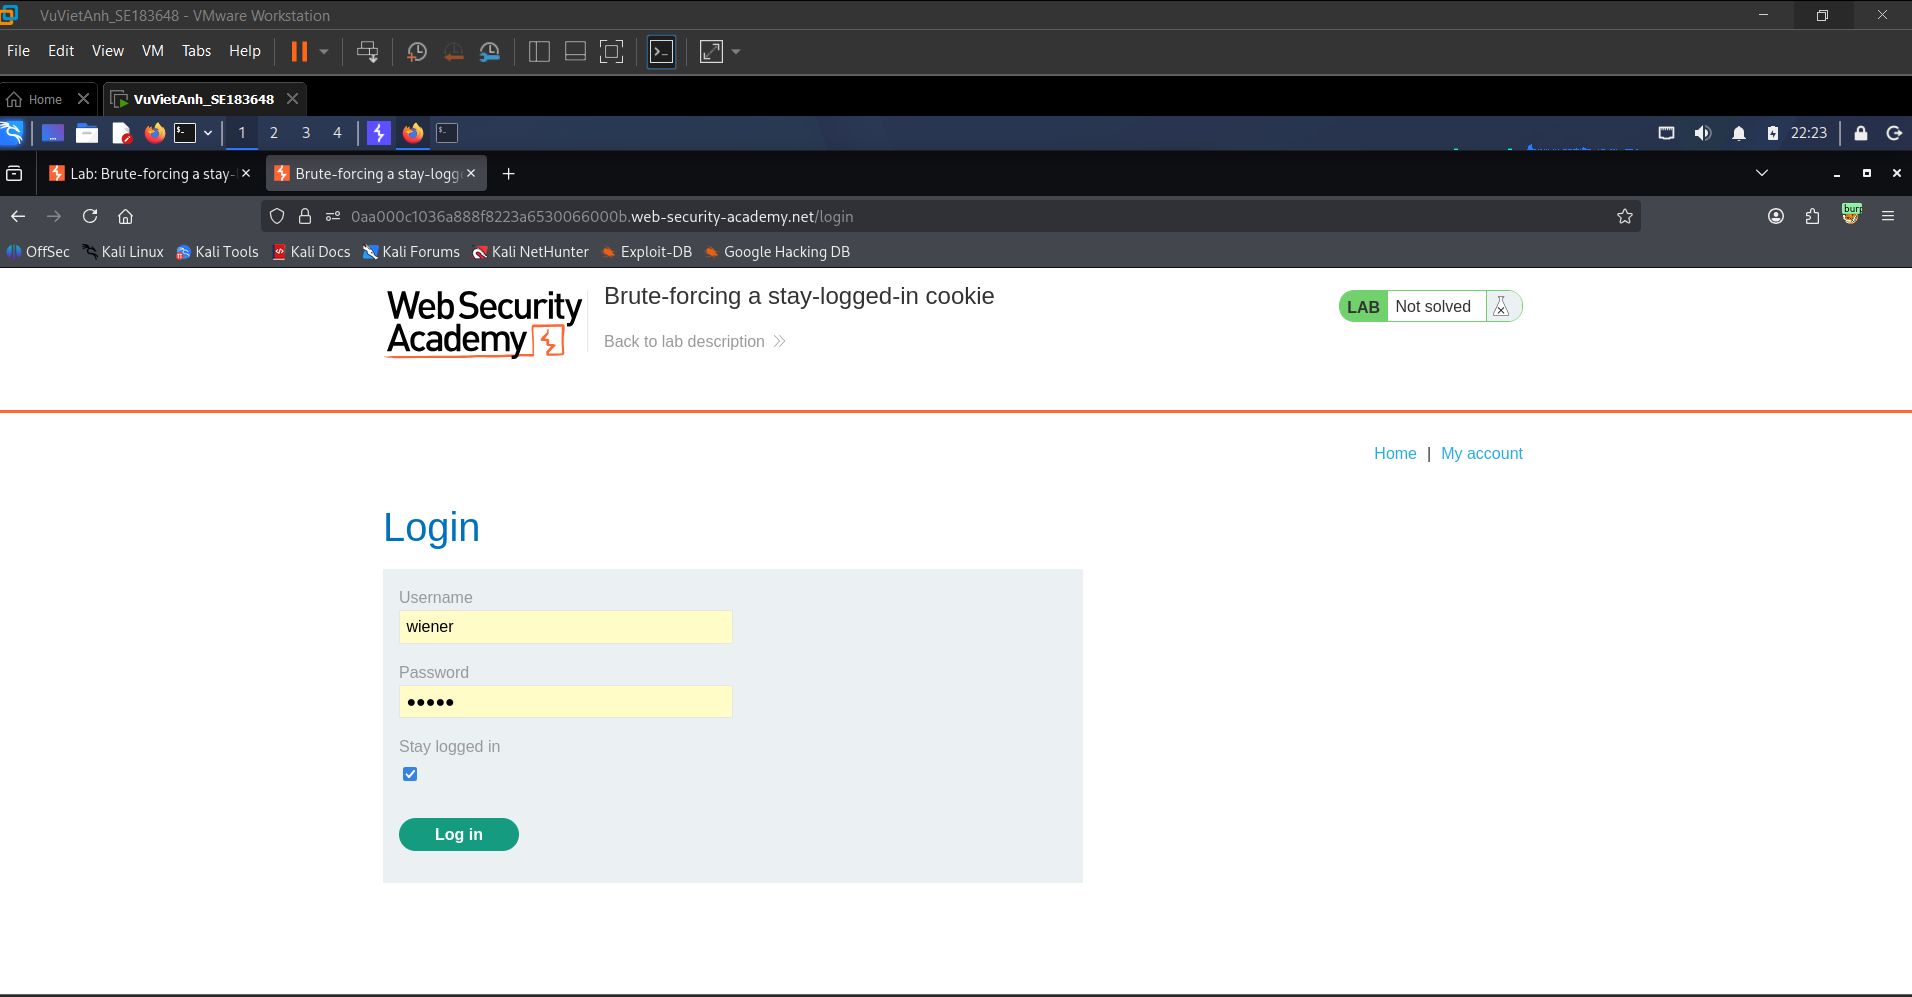The image size is (1912, 997).
Task: Click Send Ctrl+Alt+Del icon in VMware toolbar
Action: point(367,52)
